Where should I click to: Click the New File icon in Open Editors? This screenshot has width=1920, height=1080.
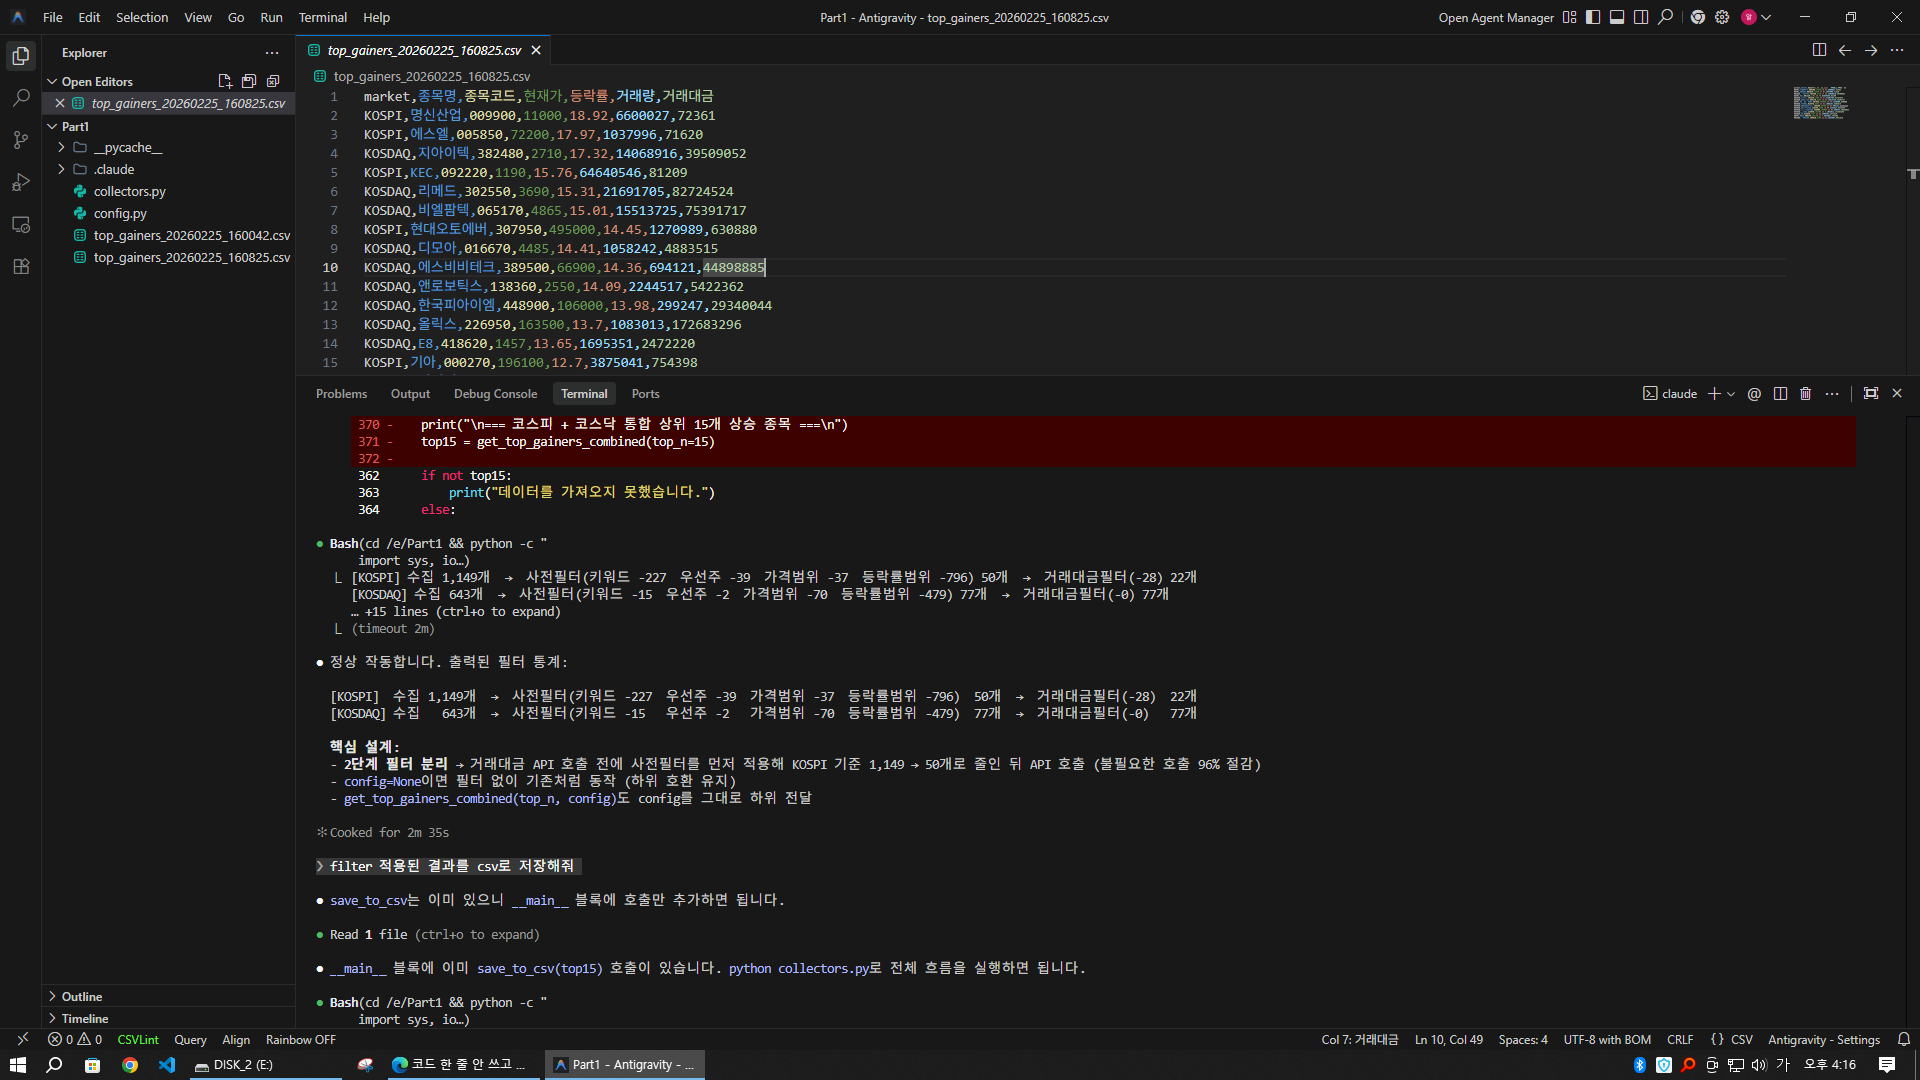(224, 81)
